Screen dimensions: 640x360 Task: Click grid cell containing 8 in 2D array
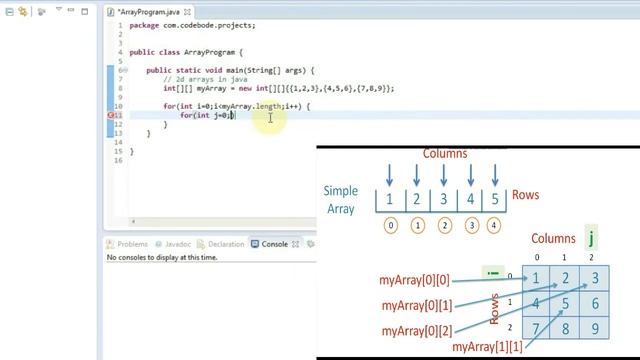click(565, 329)
